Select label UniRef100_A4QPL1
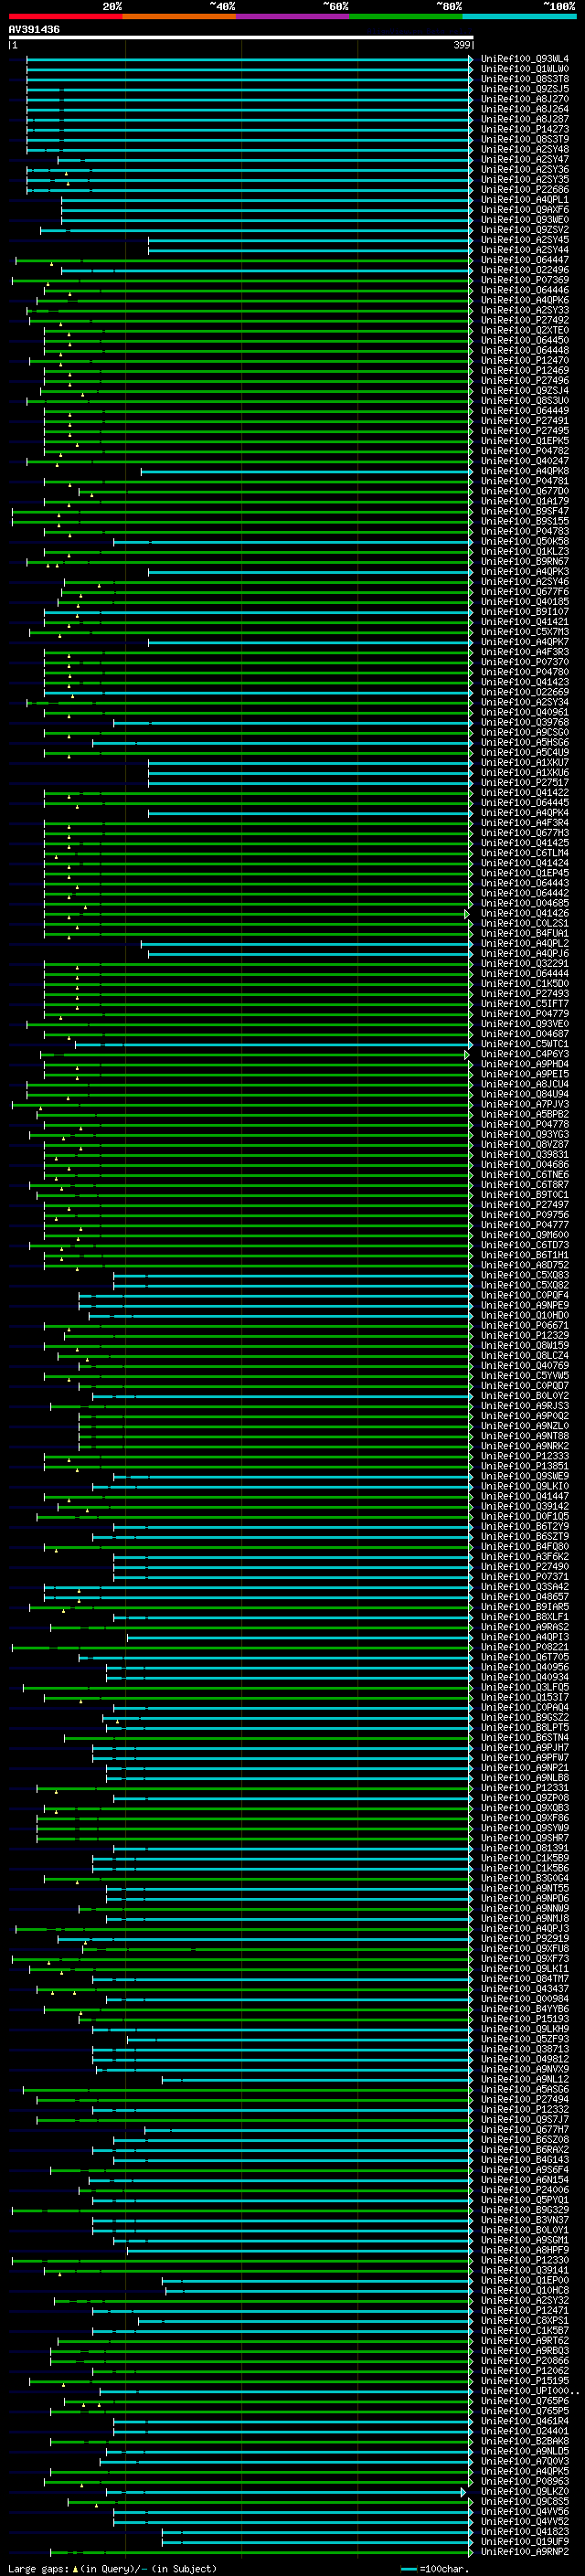 [525, 200]
